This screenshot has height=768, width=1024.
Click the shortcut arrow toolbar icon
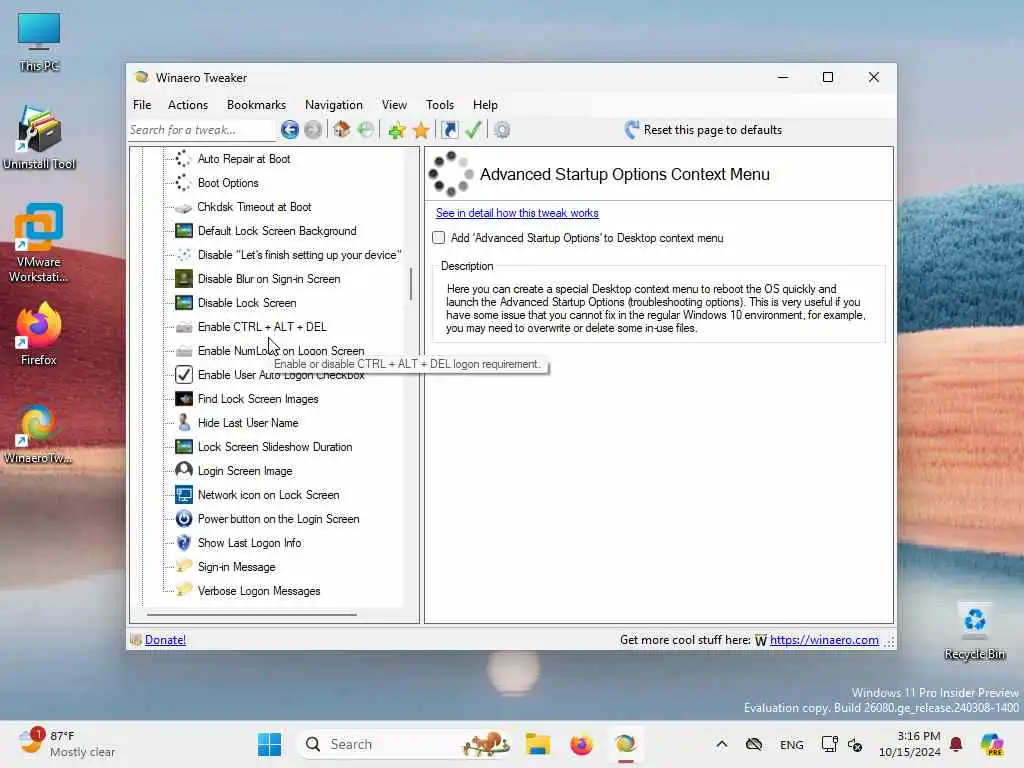point(449,130)
